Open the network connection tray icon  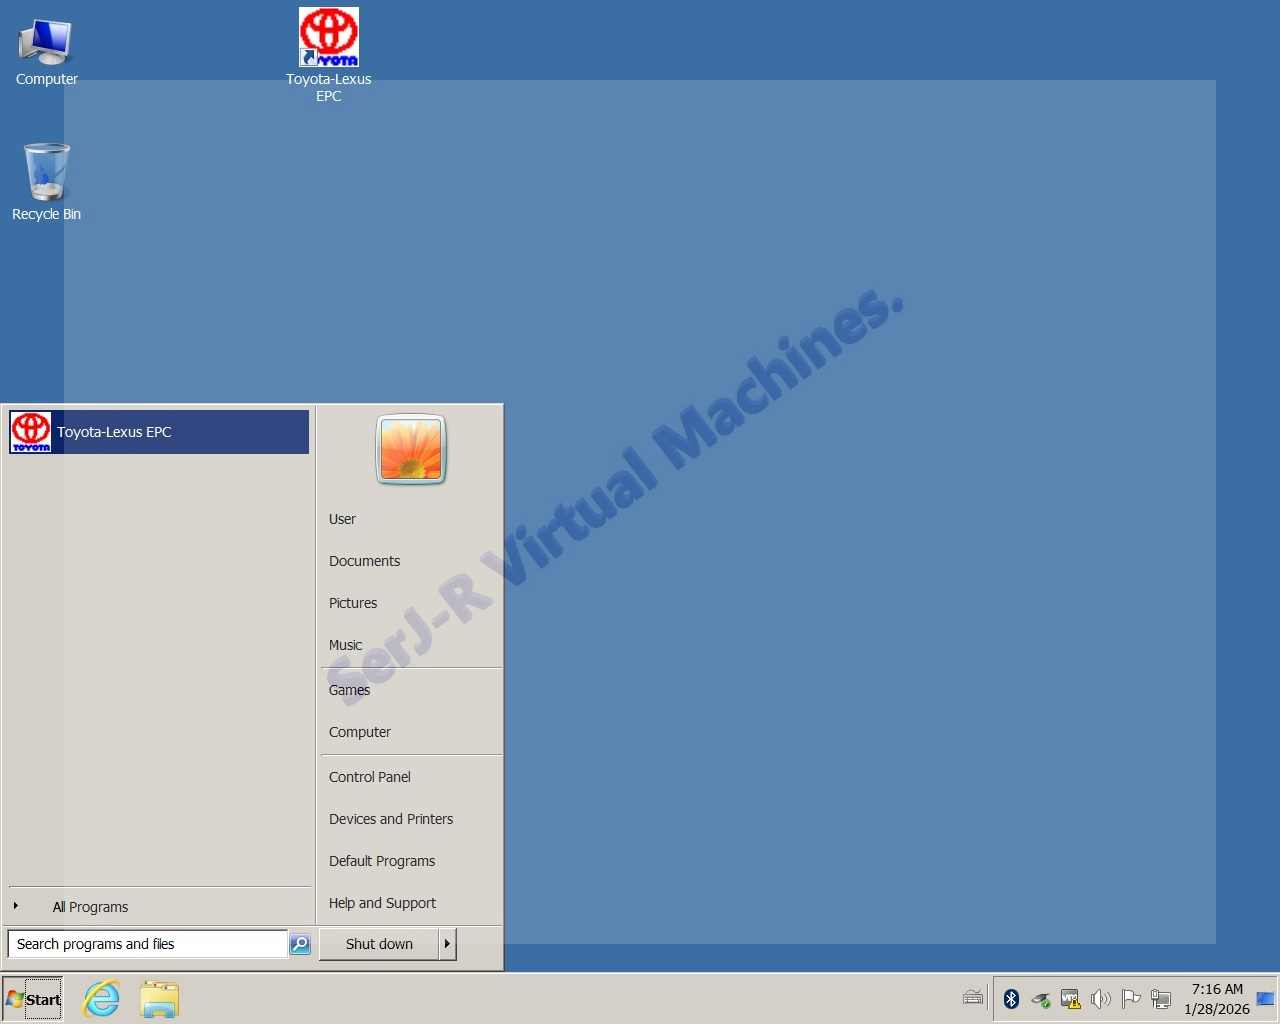(1161, 998)
